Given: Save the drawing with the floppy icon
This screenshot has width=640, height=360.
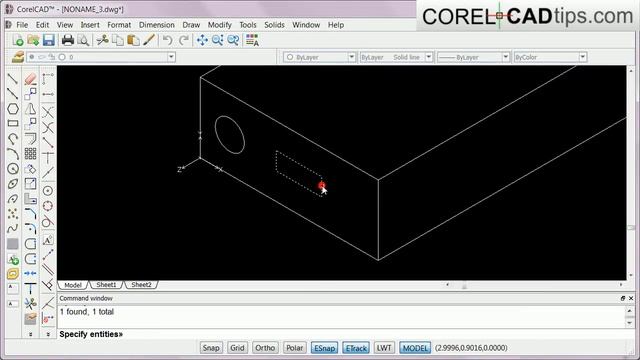Looking at the screenshot, I should [x=49, y=40].
